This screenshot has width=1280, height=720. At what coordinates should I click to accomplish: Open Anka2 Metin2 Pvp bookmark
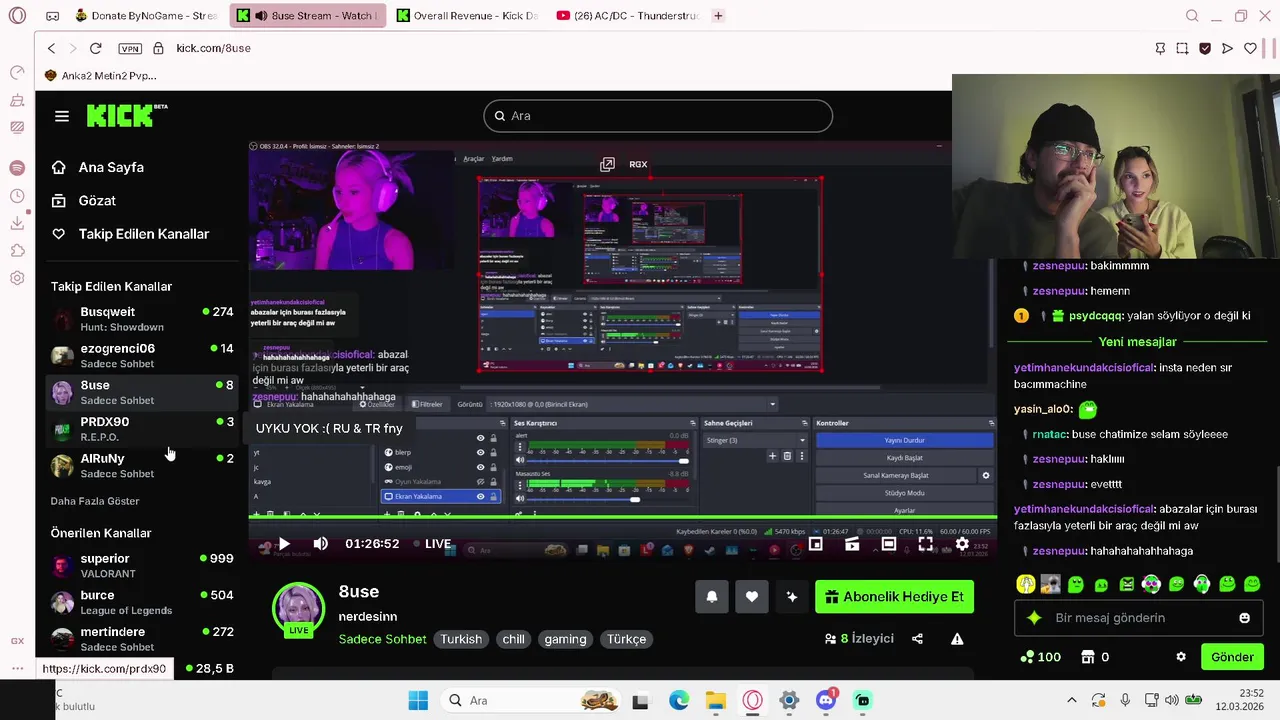click(101, 76)
